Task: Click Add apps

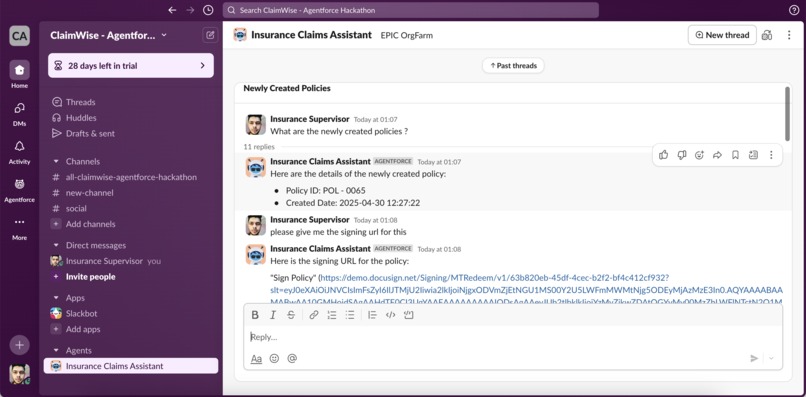Action: [x=131, y=329]
